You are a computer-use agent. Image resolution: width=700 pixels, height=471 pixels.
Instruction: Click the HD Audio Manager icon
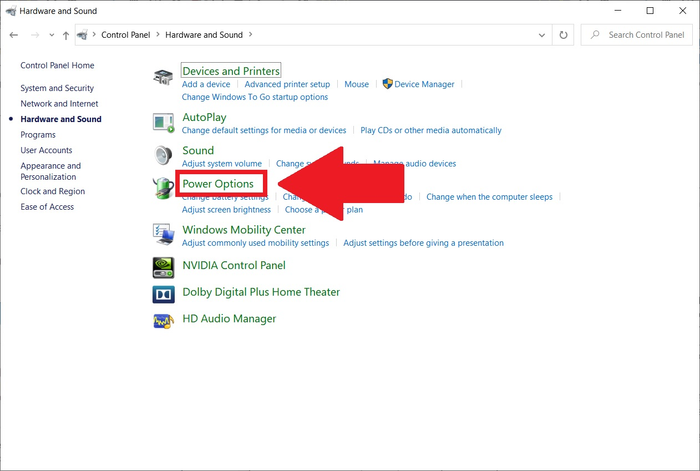163,321
